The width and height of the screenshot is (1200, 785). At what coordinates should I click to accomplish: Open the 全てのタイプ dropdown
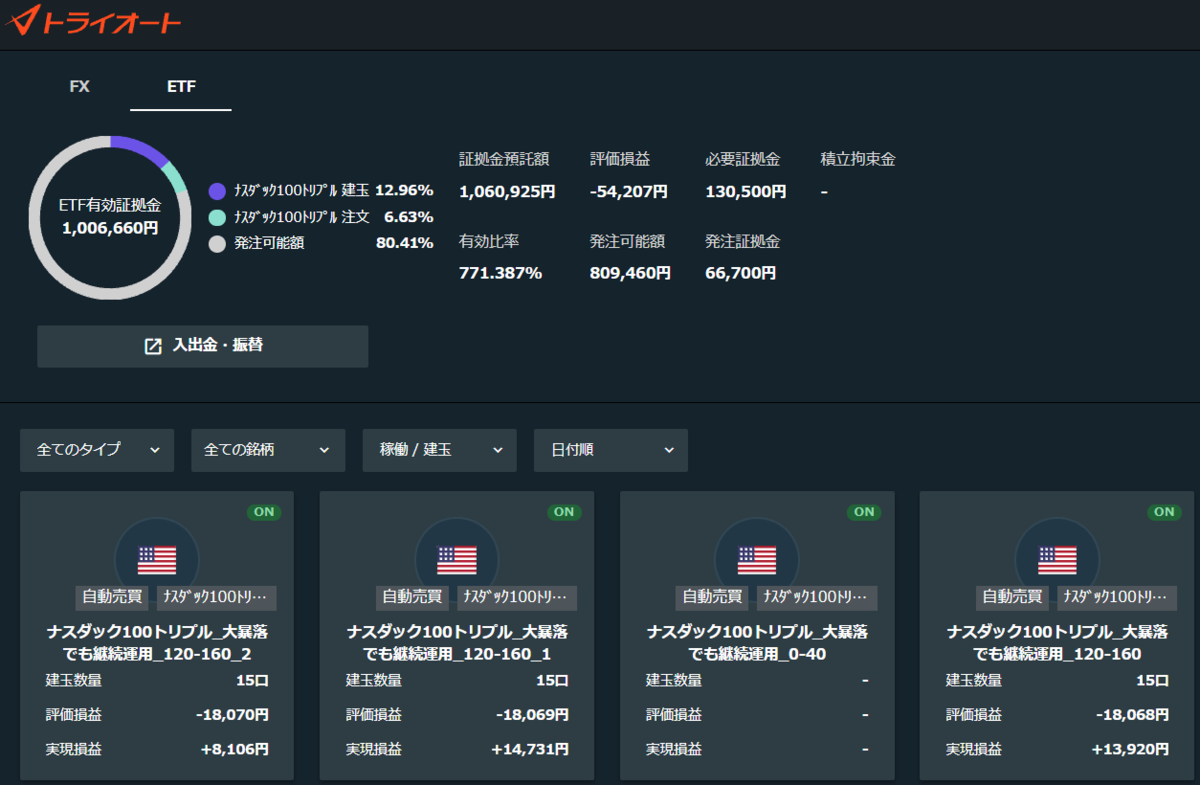click(x=97, y=450)
